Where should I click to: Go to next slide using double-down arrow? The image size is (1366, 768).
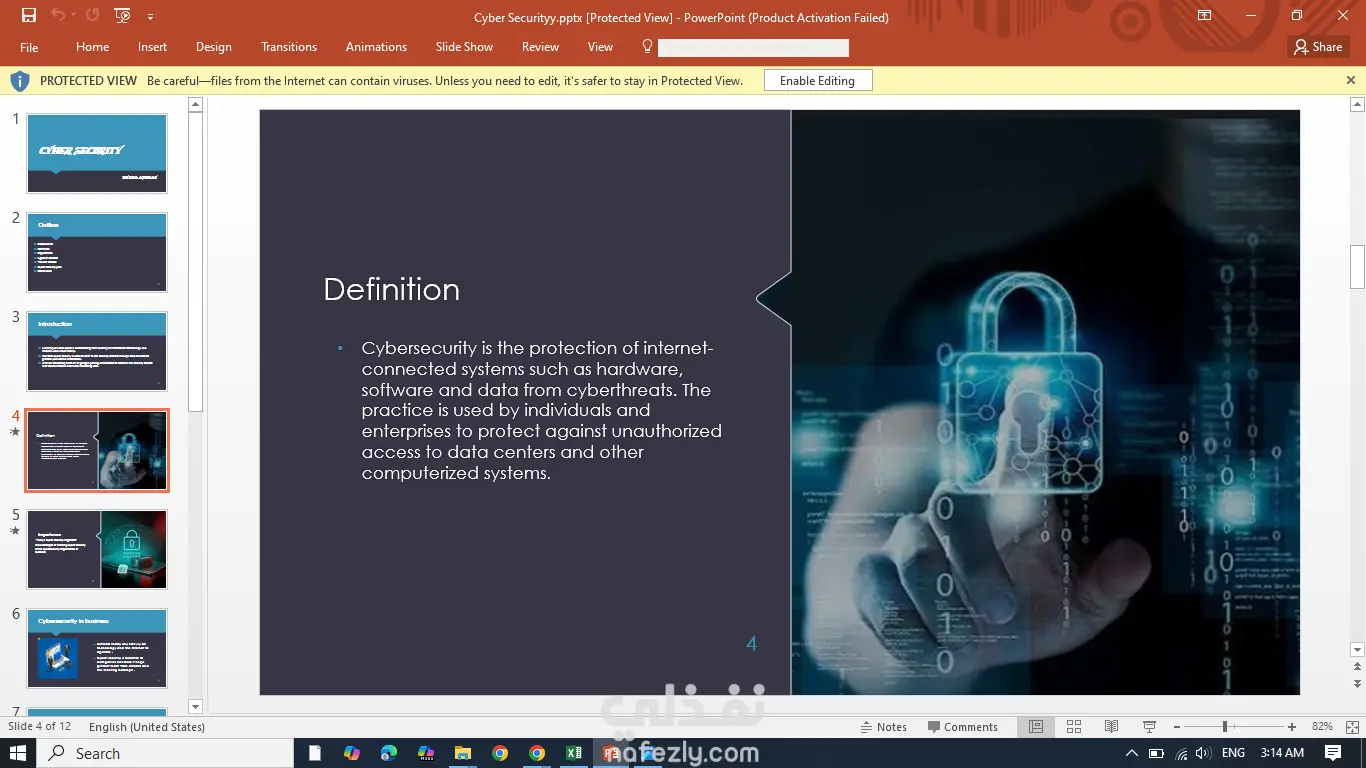coord(1357,683)
